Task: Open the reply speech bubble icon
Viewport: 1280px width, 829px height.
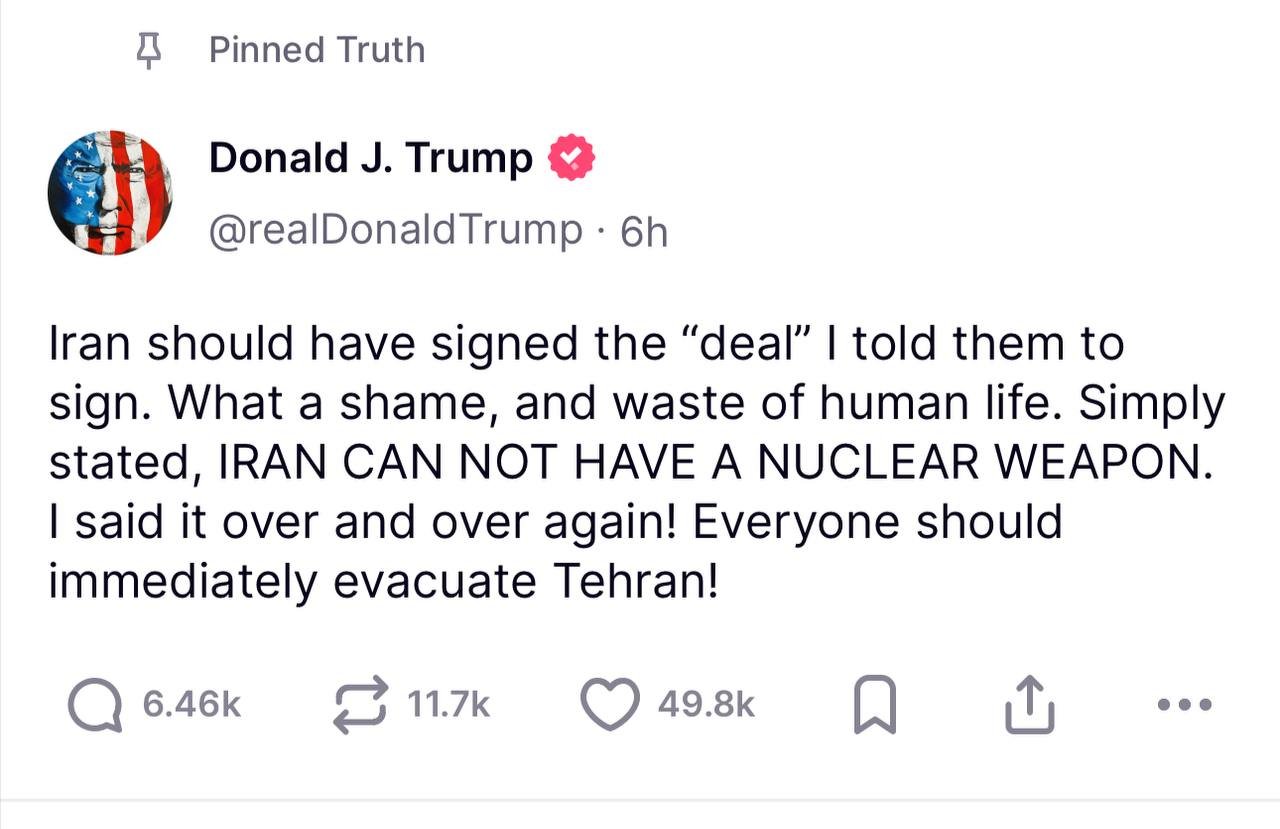Action: 97,705
